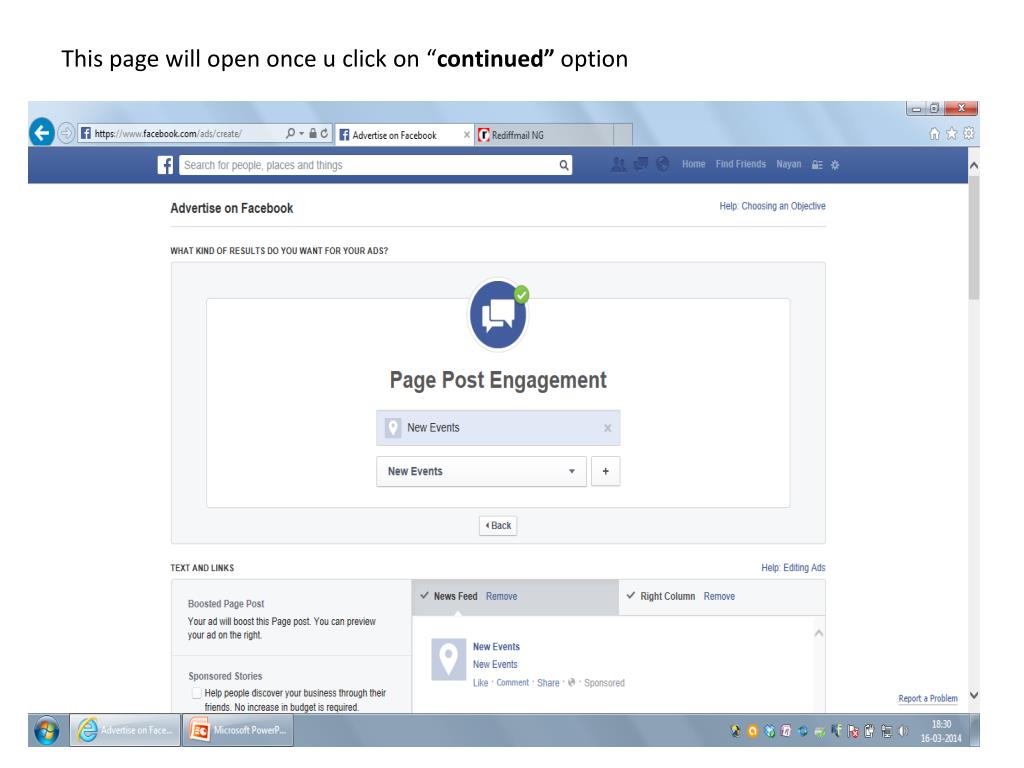Click the Windows Start orb
Image resolution: width=1024 pixels, height=768 pixels.
(x=46, y=730)
